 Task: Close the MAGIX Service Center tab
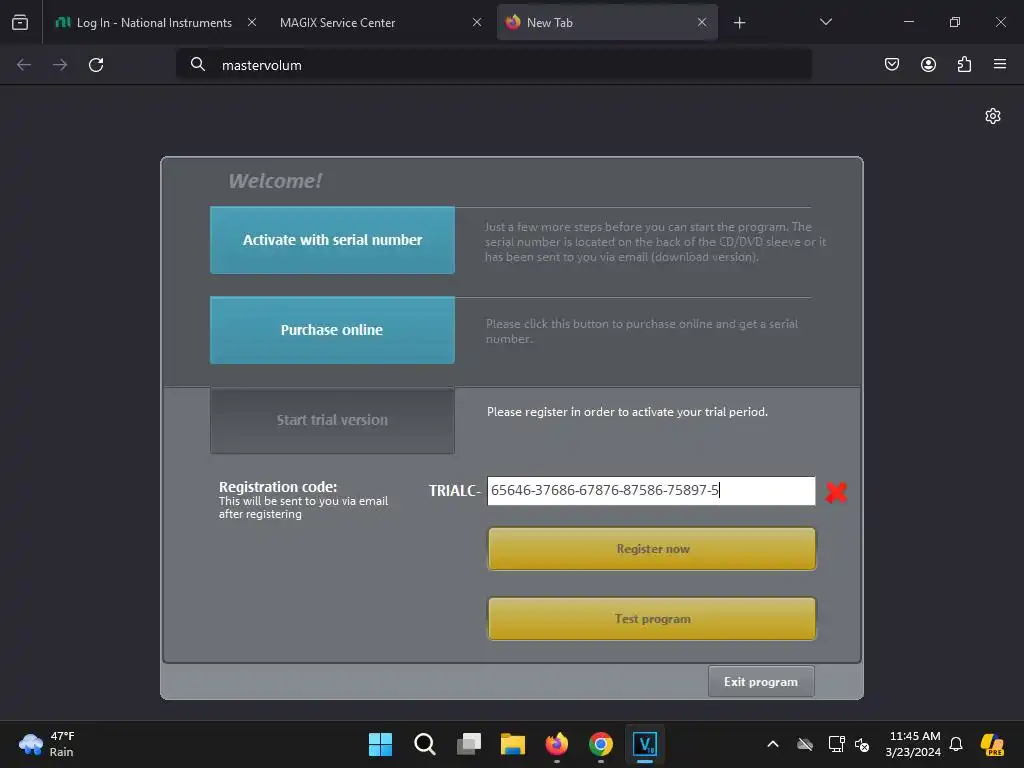[477, 22]
